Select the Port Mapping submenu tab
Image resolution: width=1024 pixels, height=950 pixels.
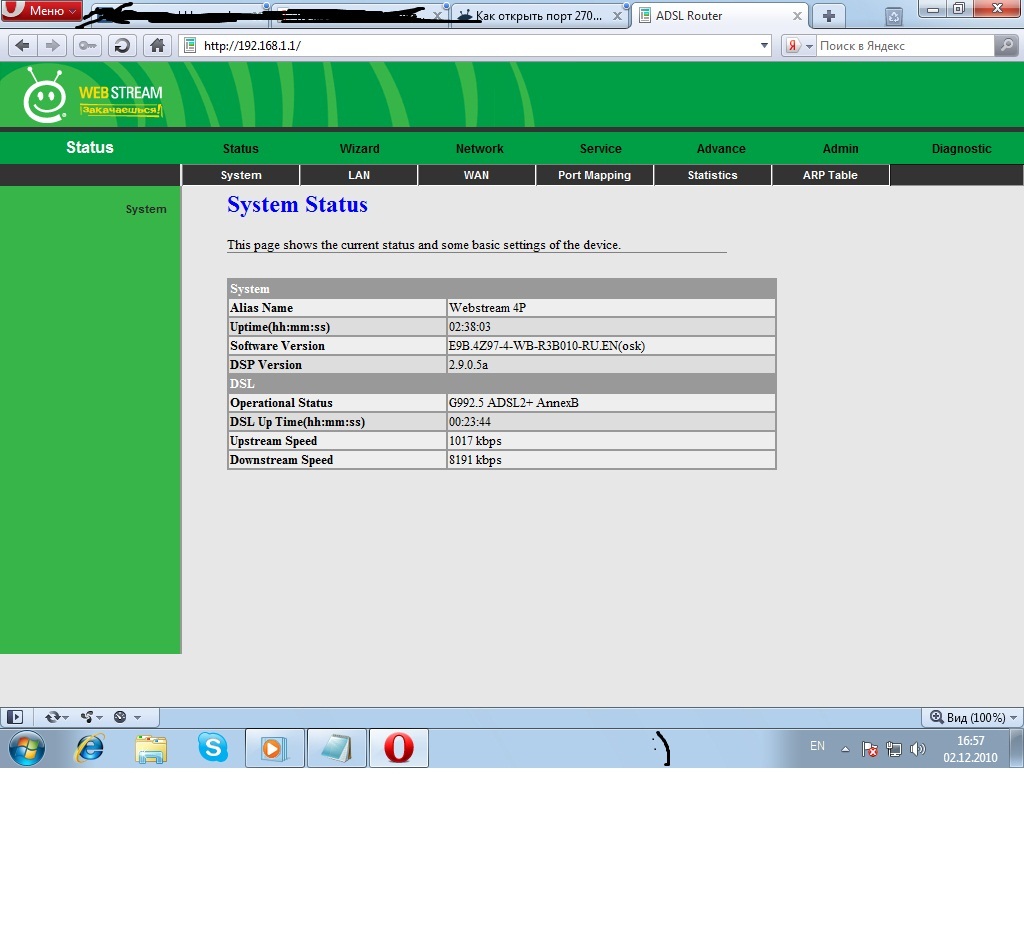[x=594, y=175]
